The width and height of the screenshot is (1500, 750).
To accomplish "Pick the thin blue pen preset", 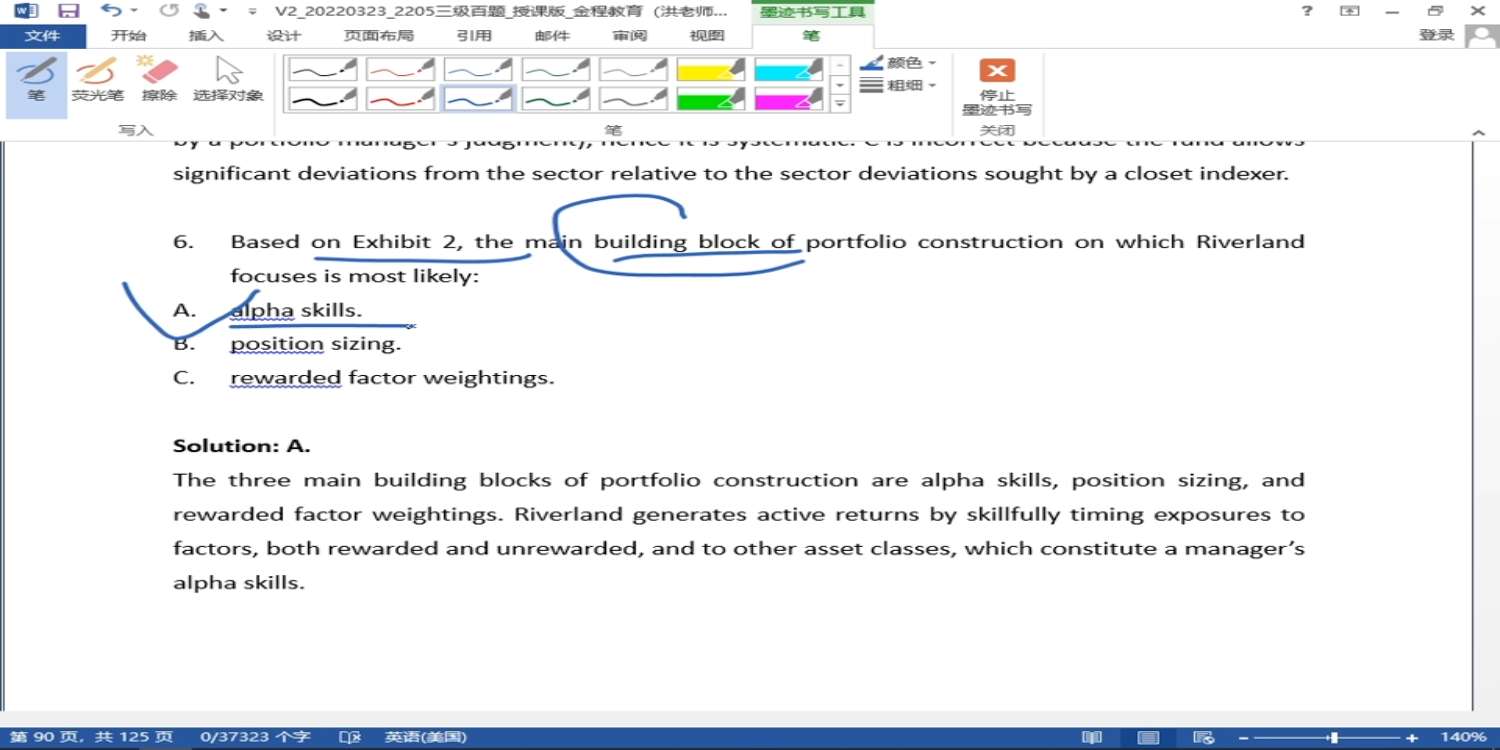I will click(479, 69).
